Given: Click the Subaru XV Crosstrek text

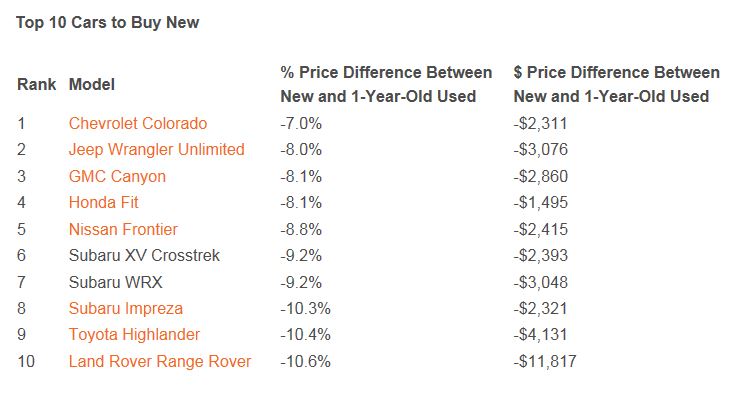Looking at the screenshot, I should click(x=144, y=255).
